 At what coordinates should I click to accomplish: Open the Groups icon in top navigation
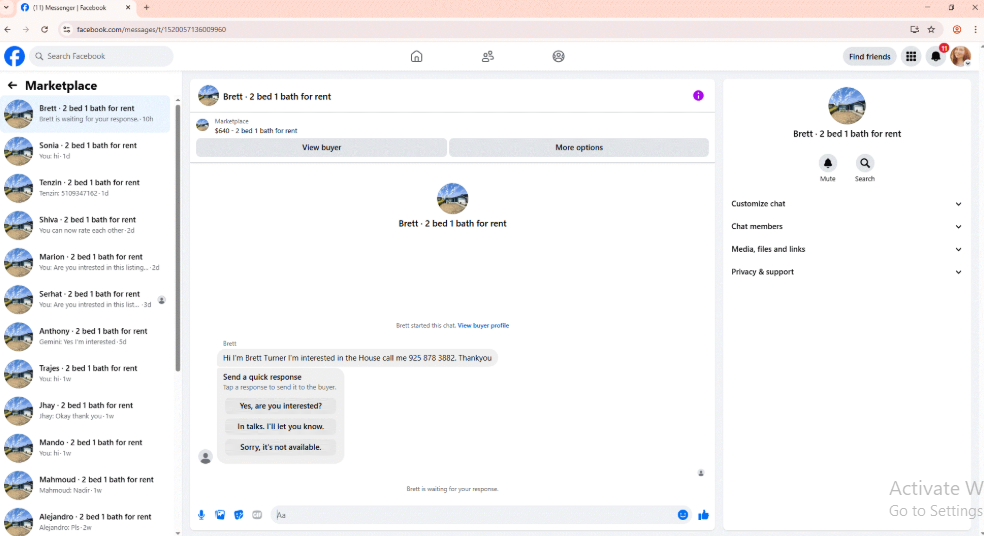pos(559,56)
